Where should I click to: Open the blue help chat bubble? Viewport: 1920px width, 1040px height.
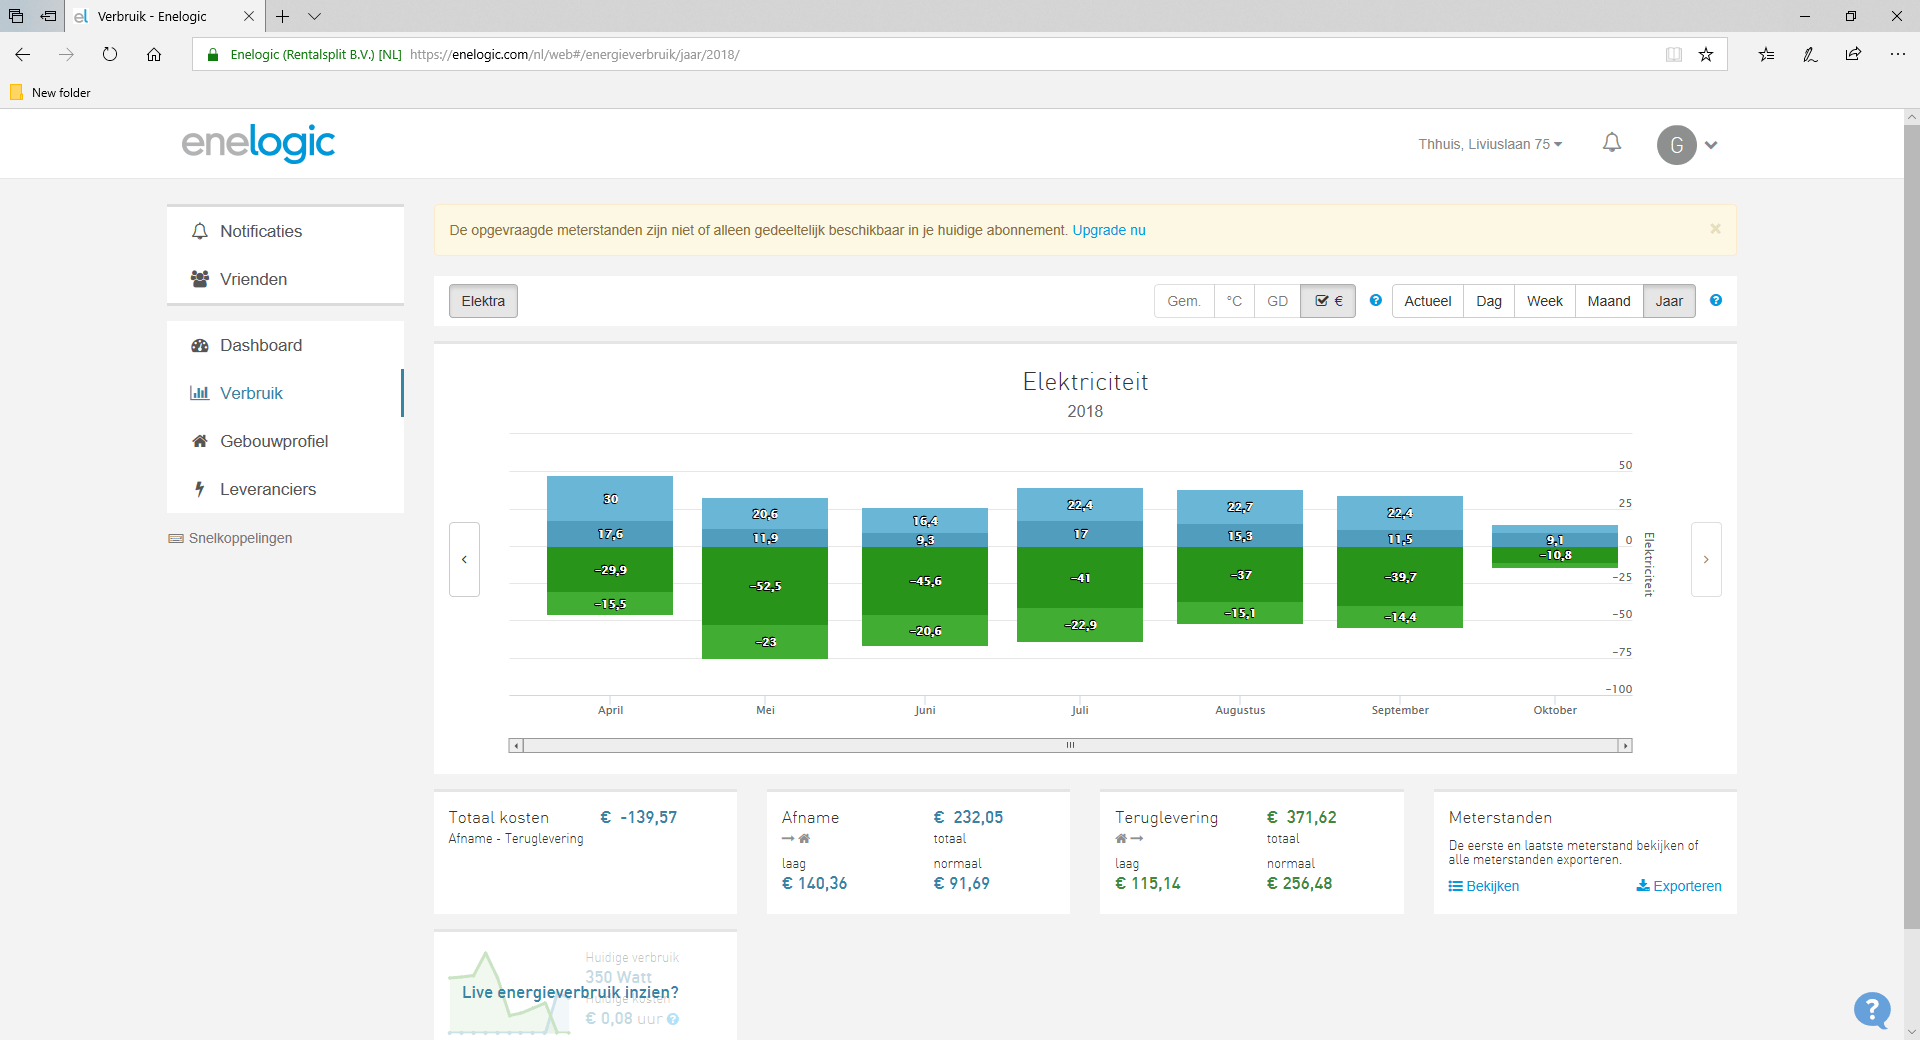[x=1872, y=1010]
